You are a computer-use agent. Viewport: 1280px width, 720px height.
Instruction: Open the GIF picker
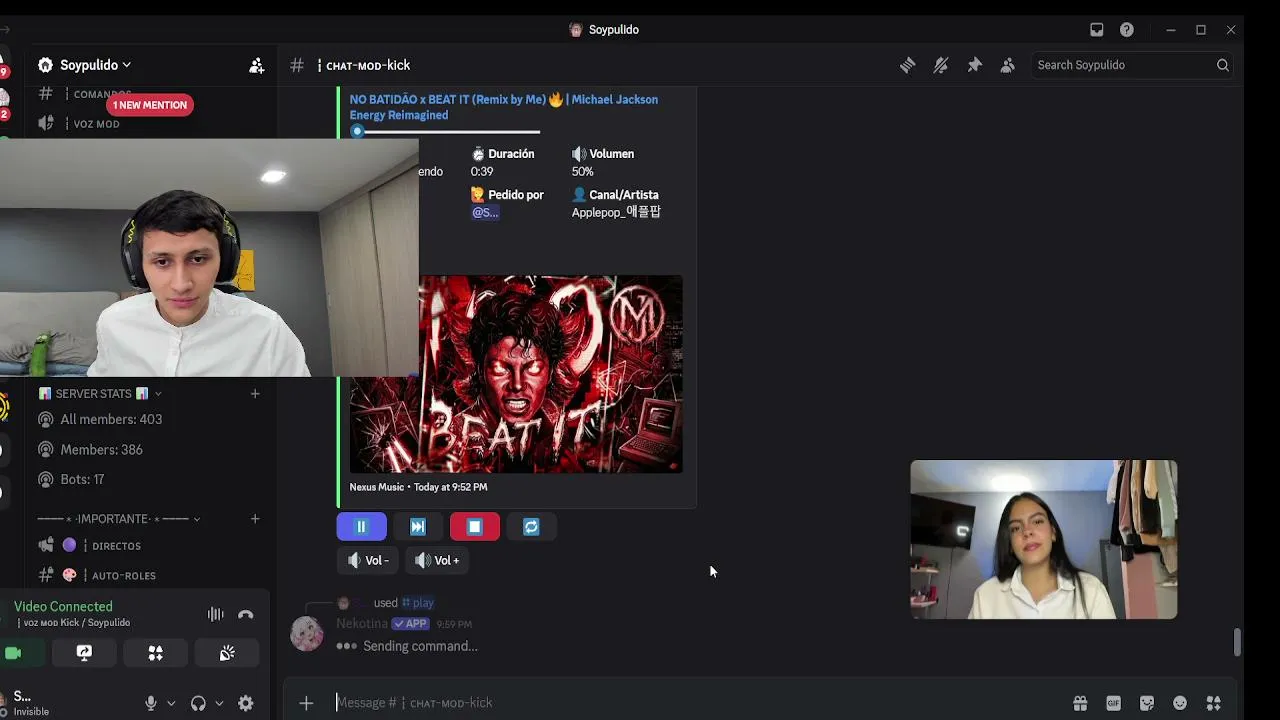(1113, 703)
